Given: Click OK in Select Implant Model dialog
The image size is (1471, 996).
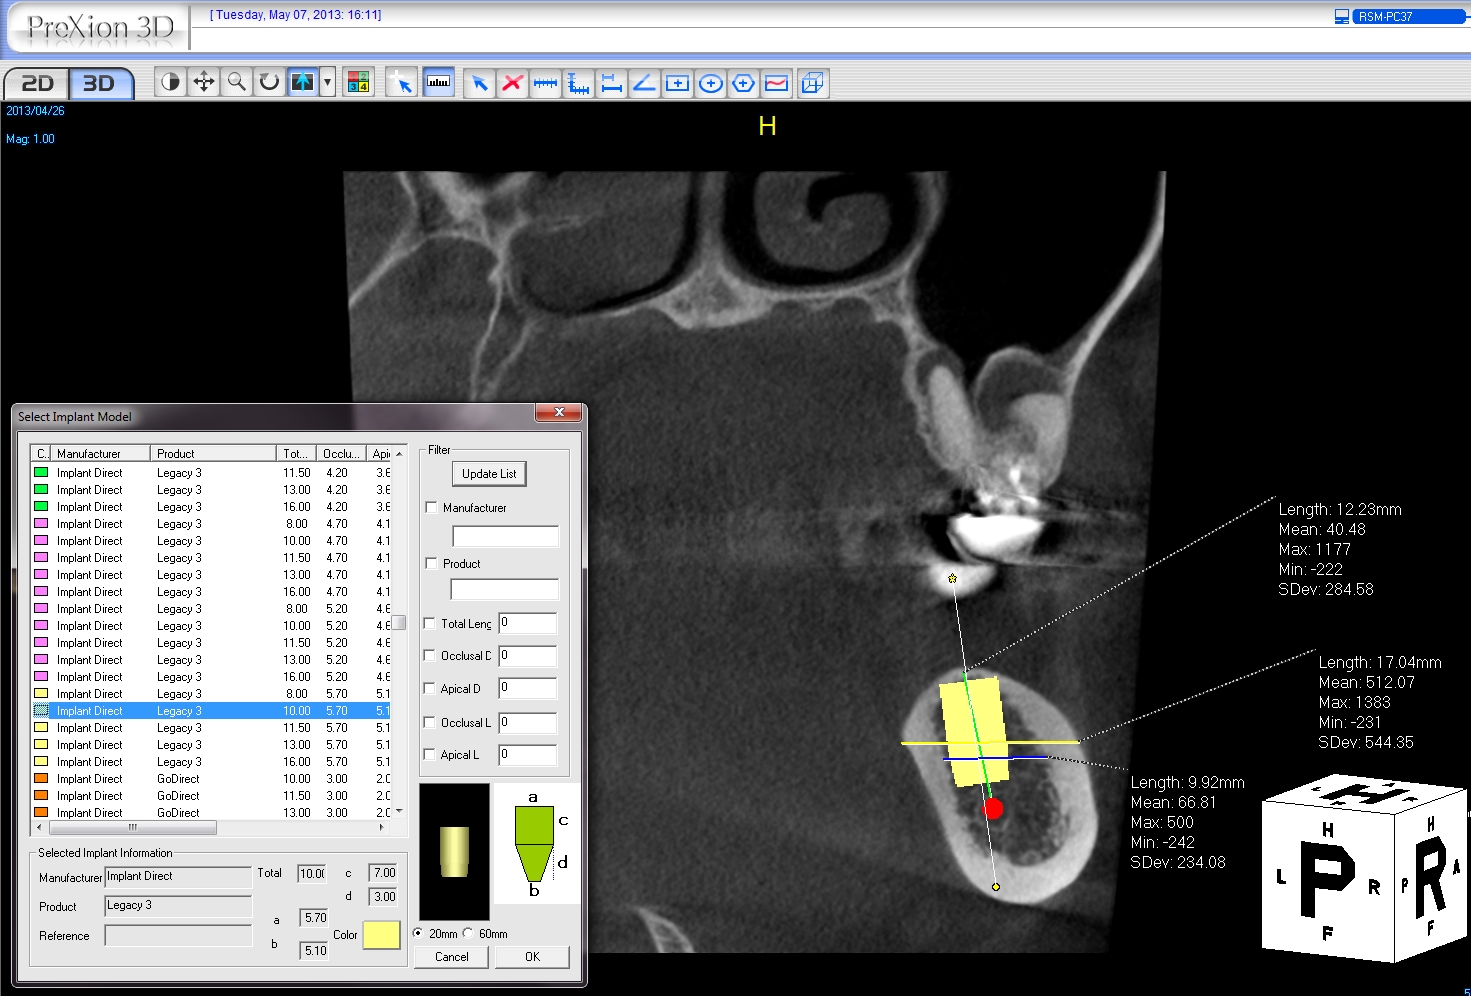Looking at the screenshot, I should [532, 957].
